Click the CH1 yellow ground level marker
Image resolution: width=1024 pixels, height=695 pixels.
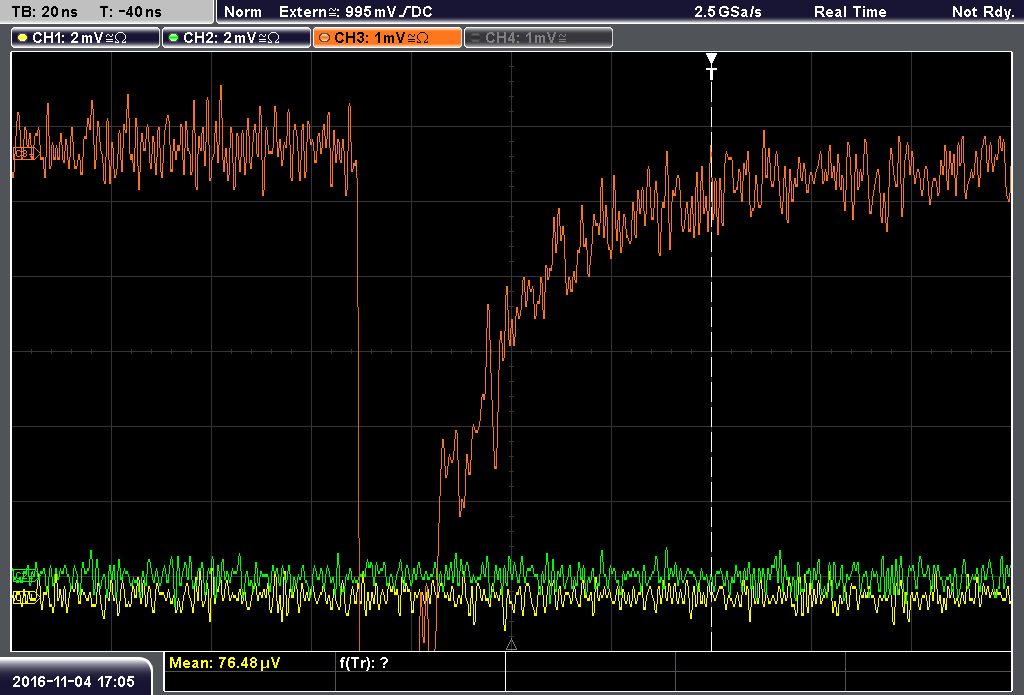25,597
